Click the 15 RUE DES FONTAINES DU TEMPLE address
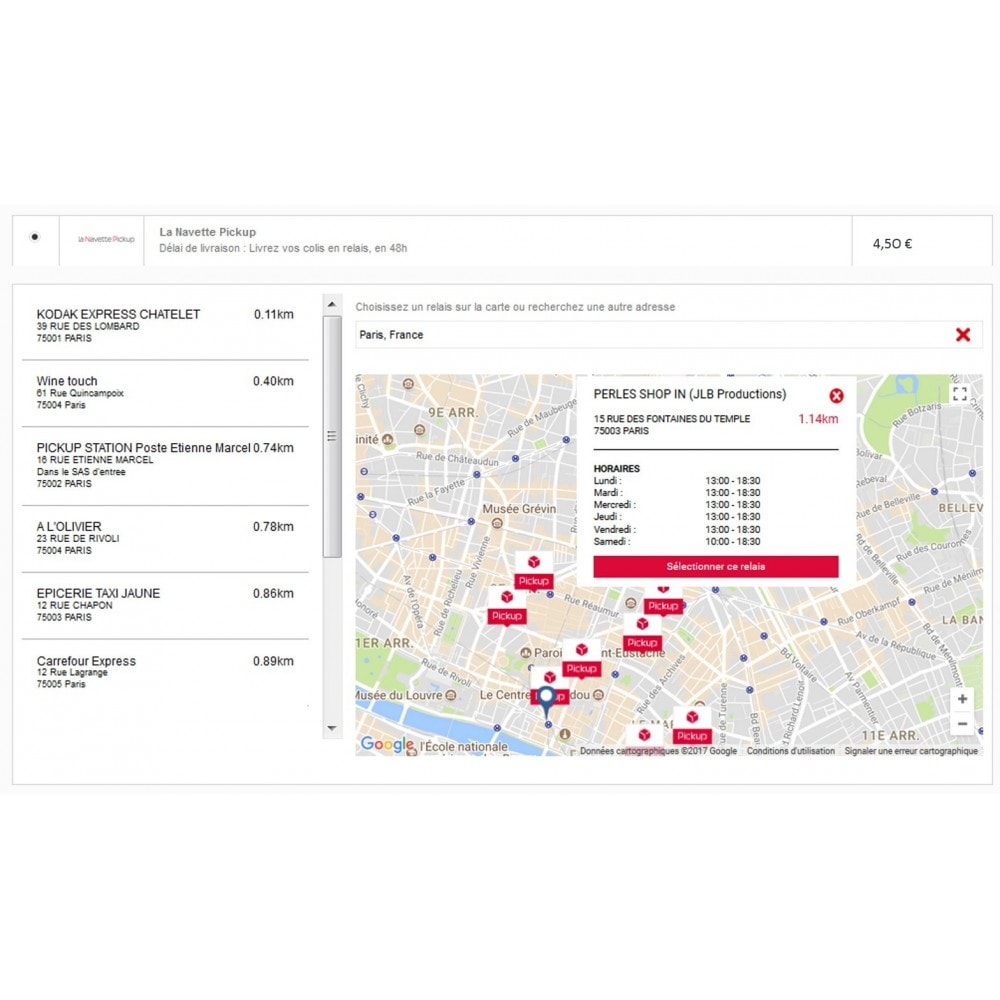This screenshot has width=1000, height=1000. (672, 419)
